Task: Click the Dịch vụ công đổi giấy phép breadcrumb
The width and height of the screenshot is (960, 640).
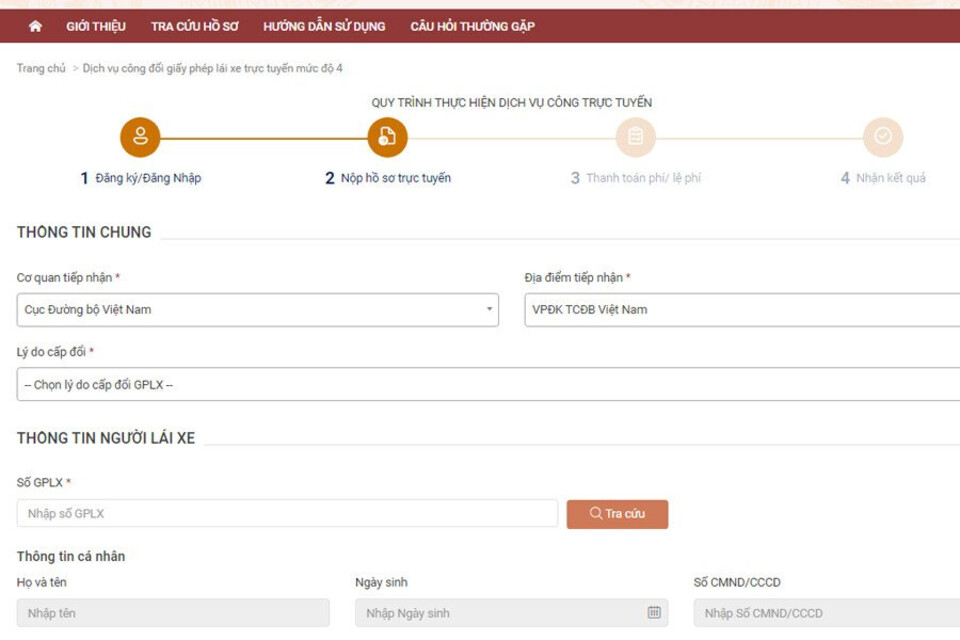Action: pos(212,68)
